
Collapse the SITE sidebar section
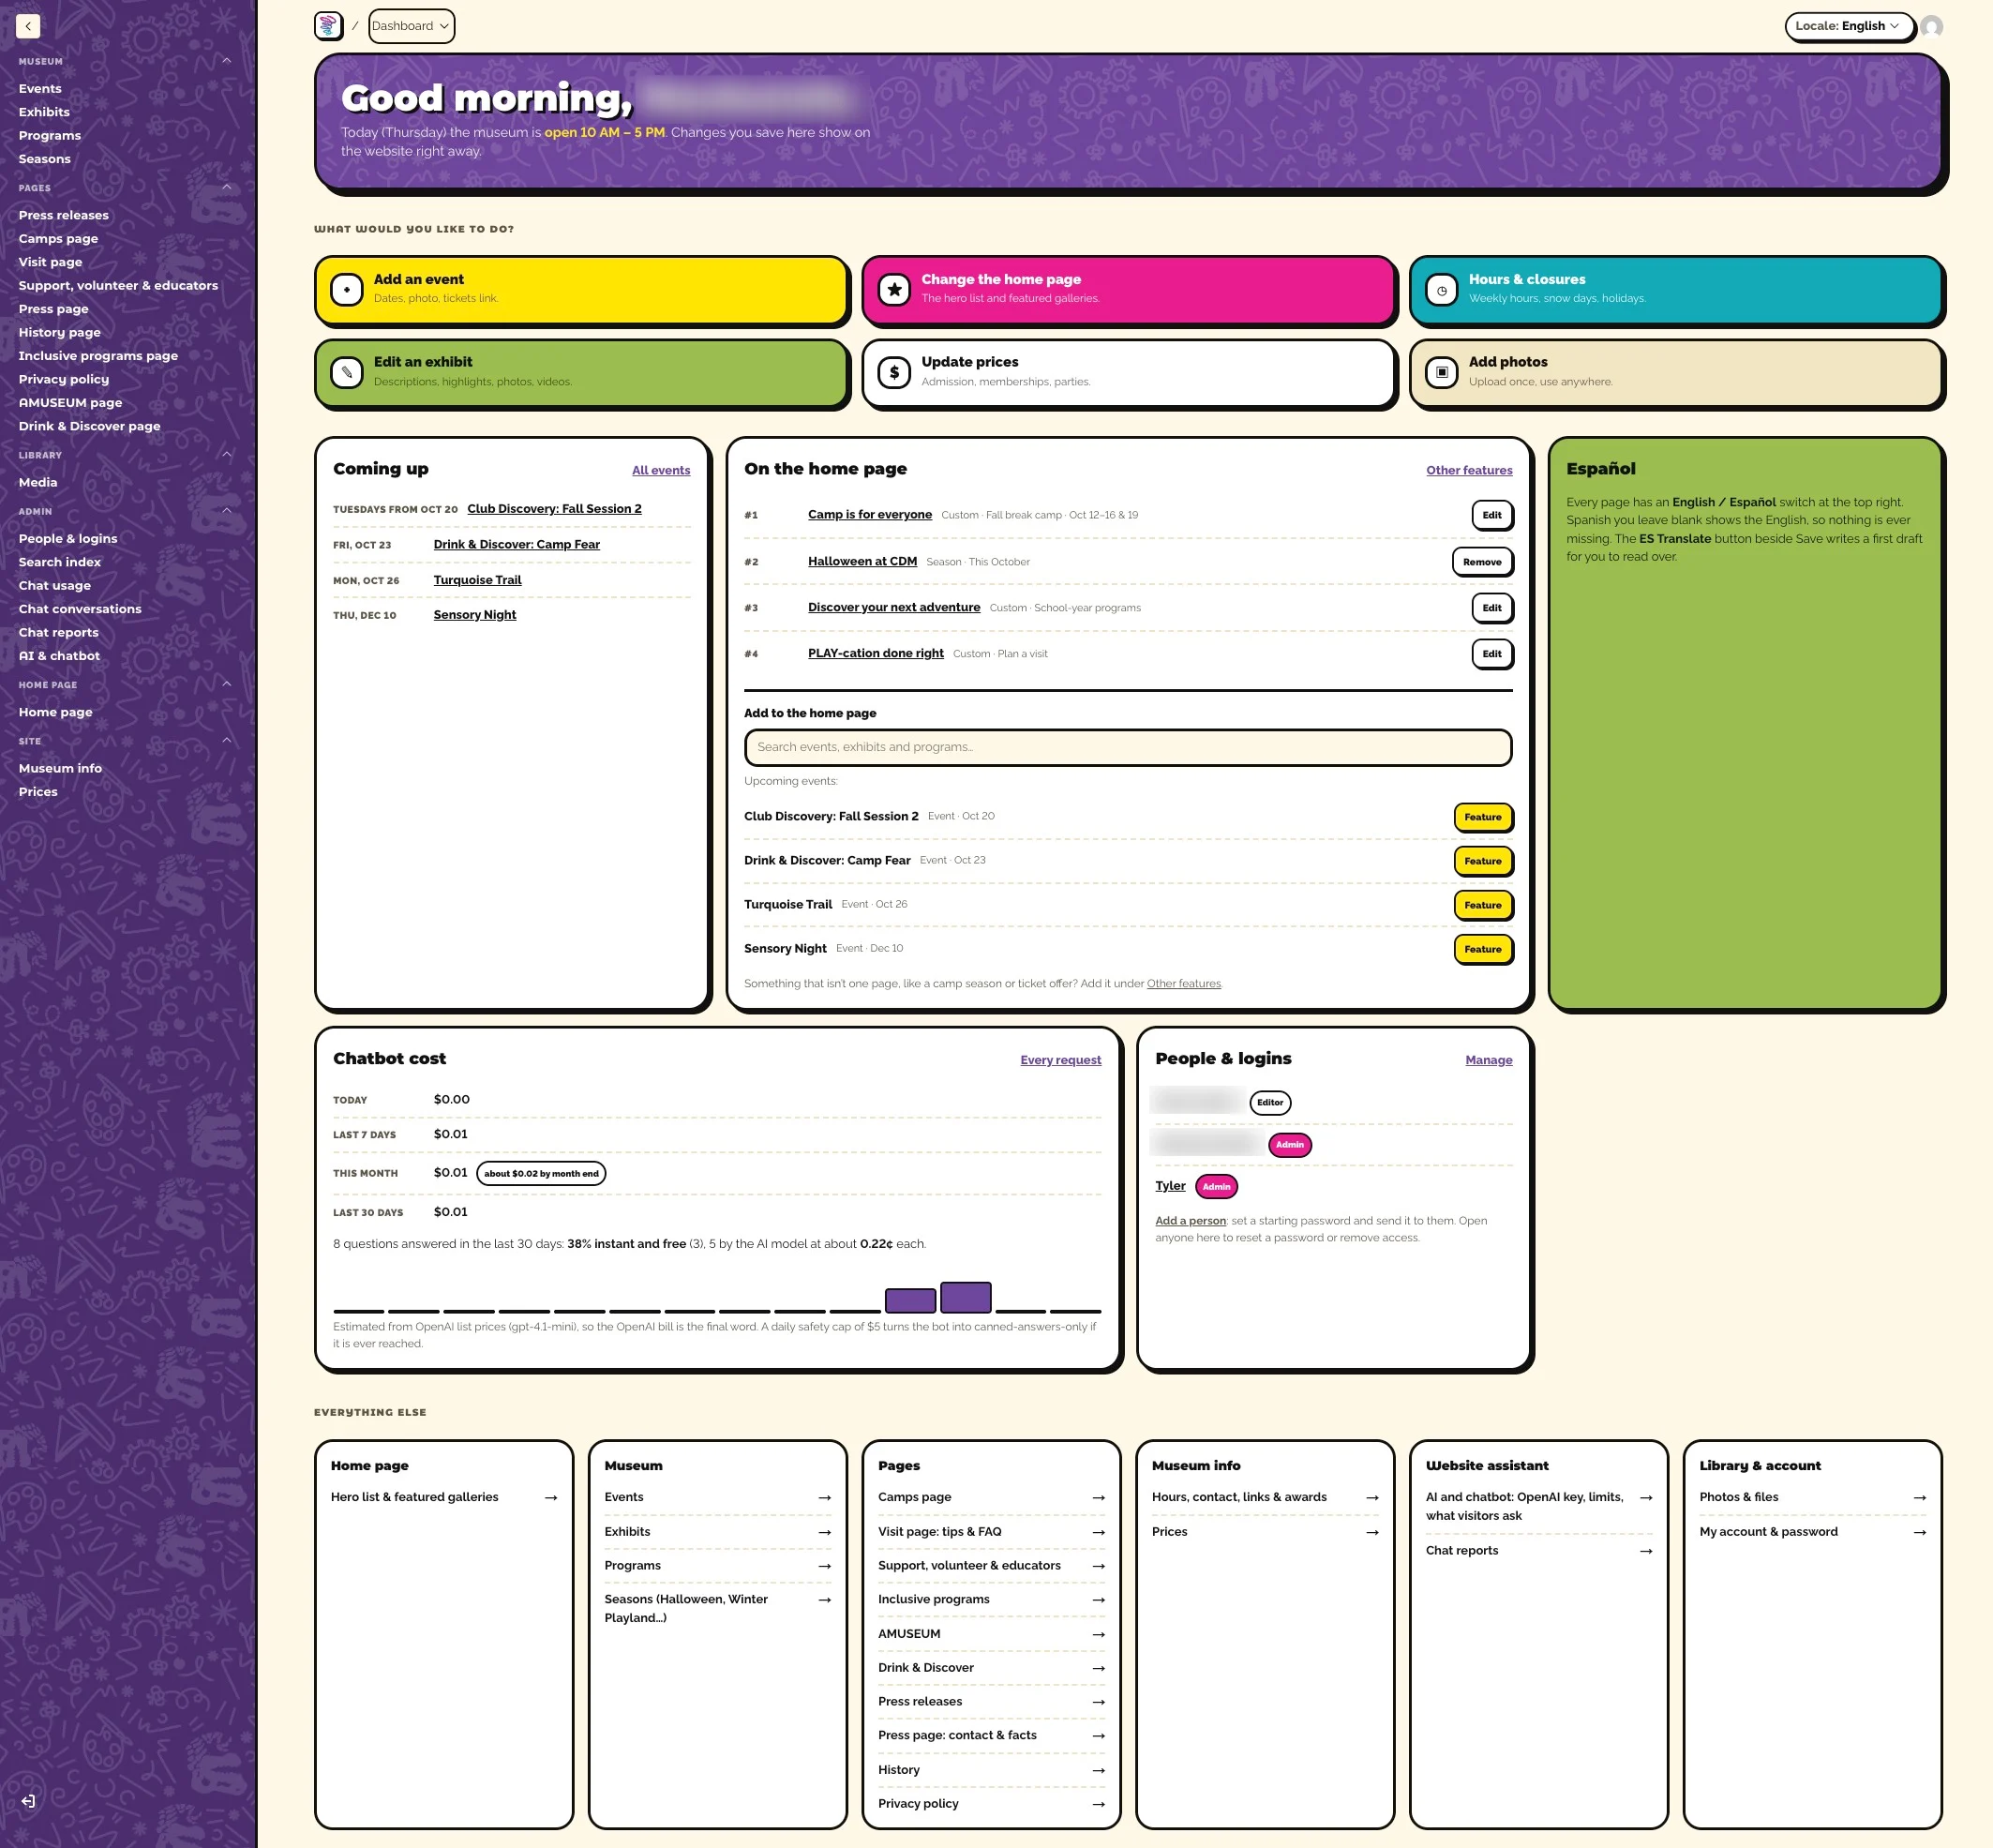click(x=227, y=740)
